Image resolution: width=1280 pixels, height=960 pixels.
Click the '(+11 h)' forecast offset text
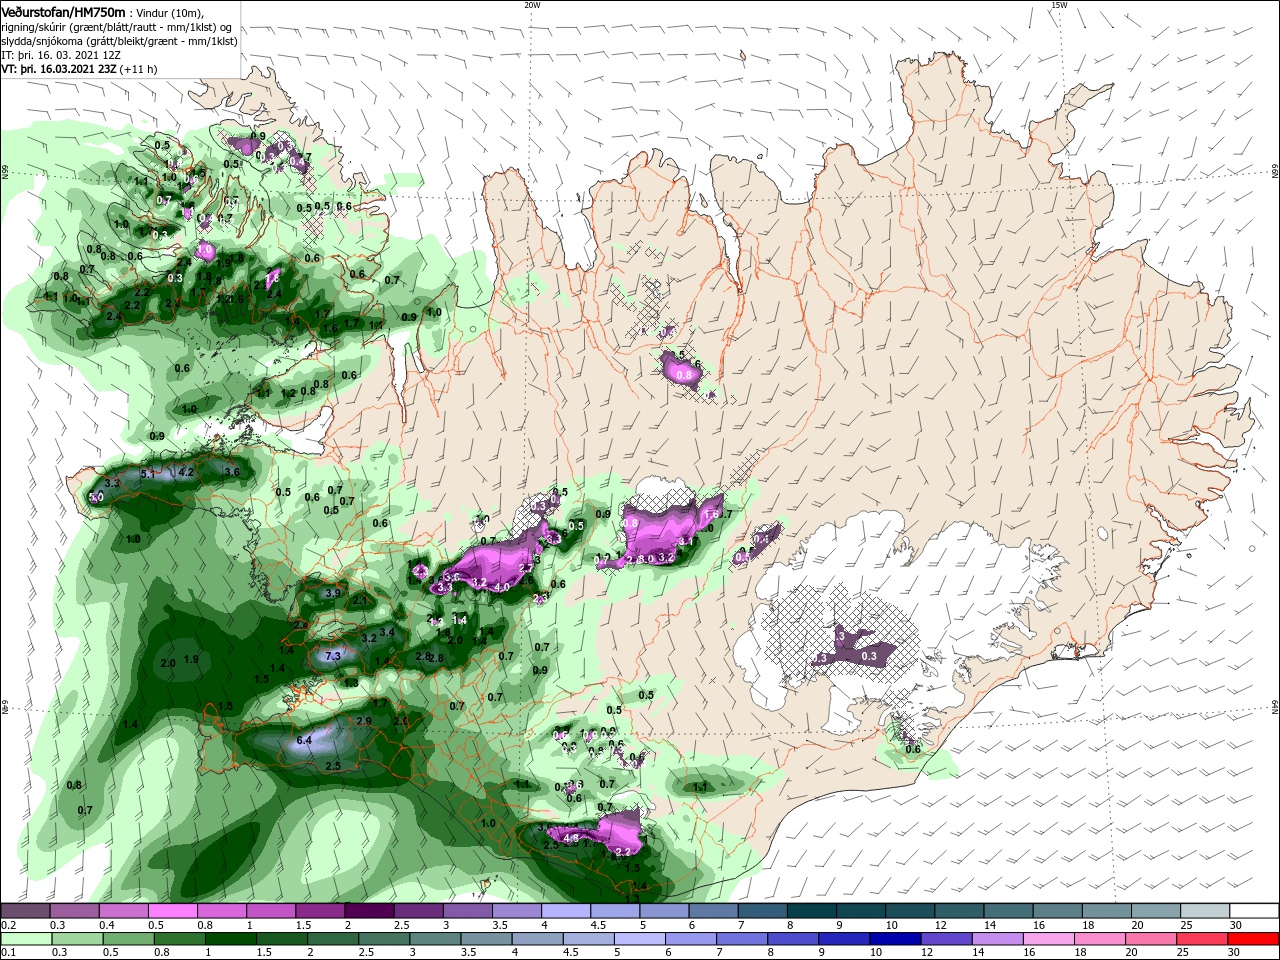pyautogui.click(x=140, y=70)
